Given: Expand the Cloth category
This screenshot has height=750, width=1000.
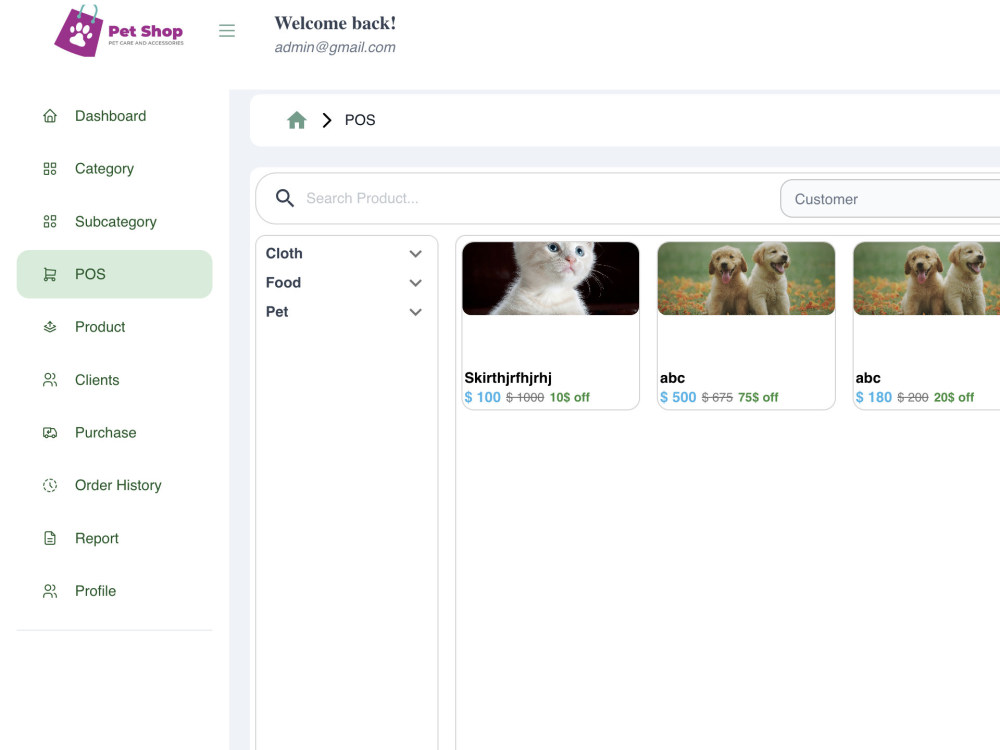Looking at the screenshot, I should tap(415, 254).
